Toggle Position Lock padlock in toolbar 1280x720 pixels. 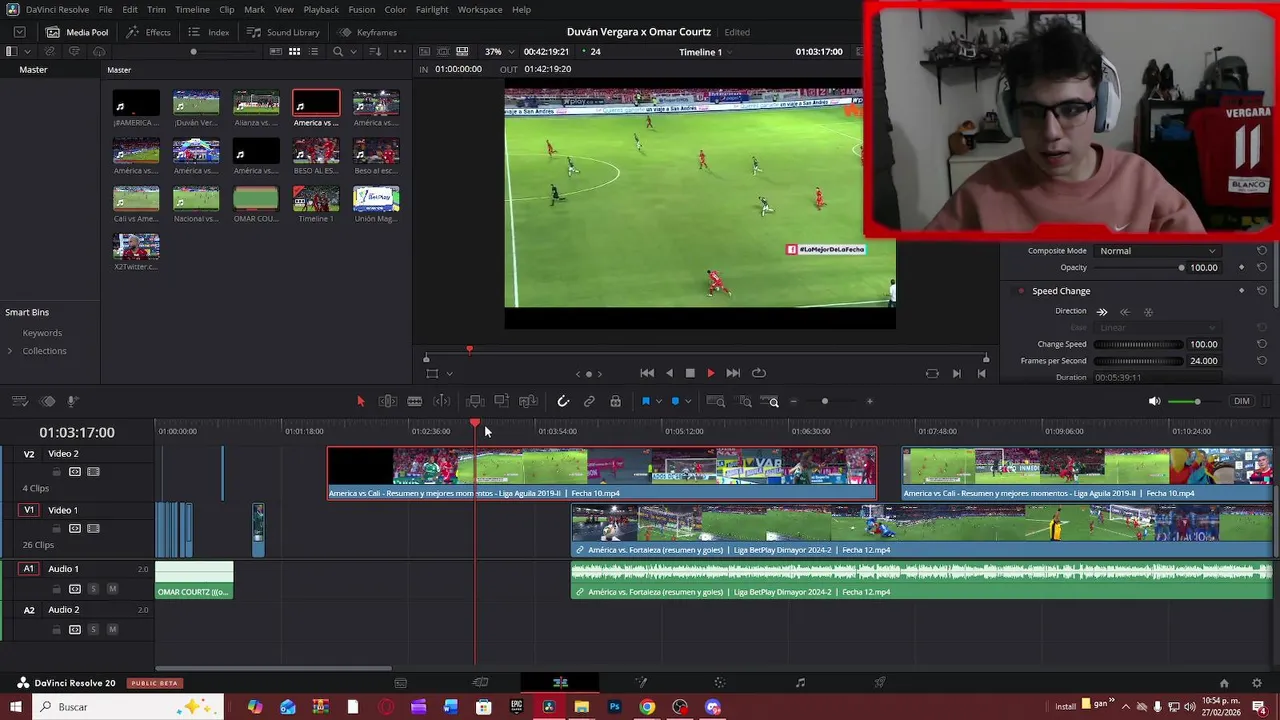pyautogui.click(x=615, y=401)
